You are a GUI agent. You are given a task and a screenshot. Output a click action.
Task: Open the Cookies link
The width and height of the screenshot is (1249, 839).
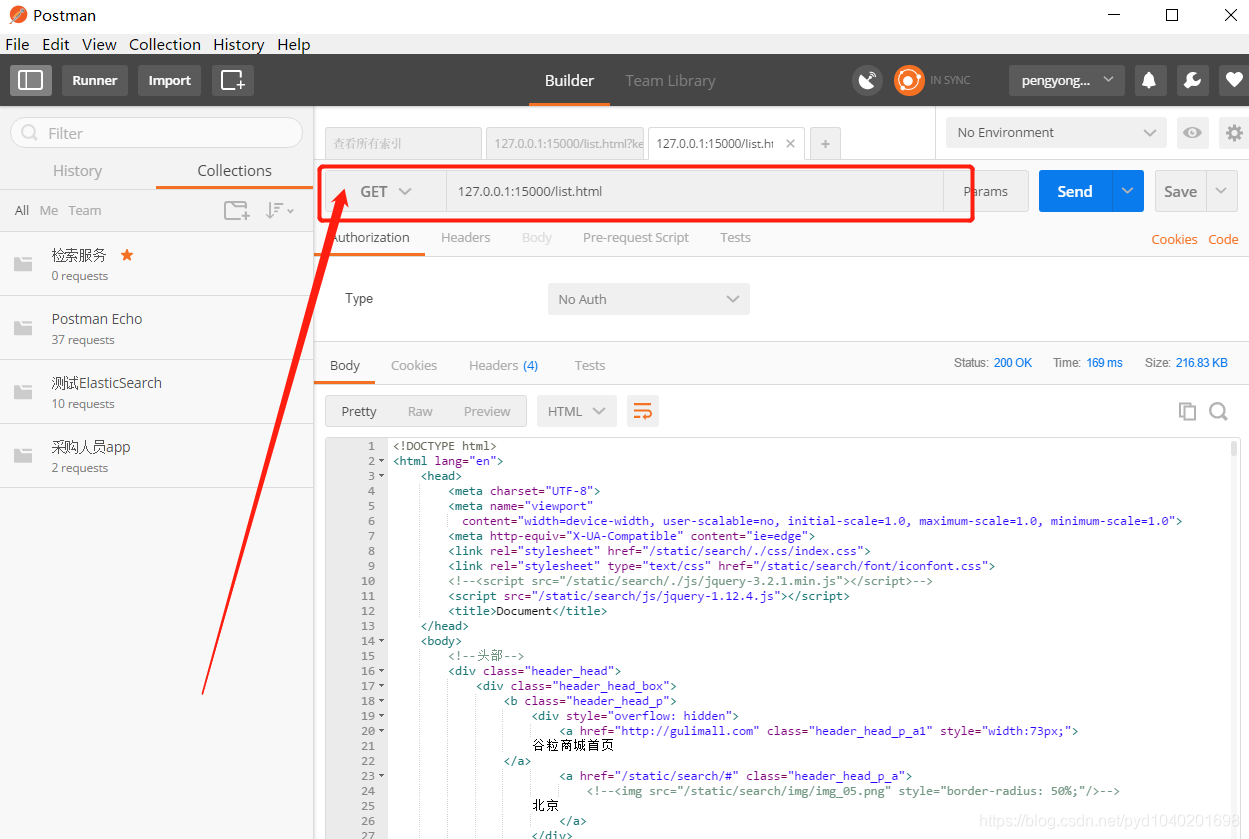pyautogui.click(x=1174, y=239)
